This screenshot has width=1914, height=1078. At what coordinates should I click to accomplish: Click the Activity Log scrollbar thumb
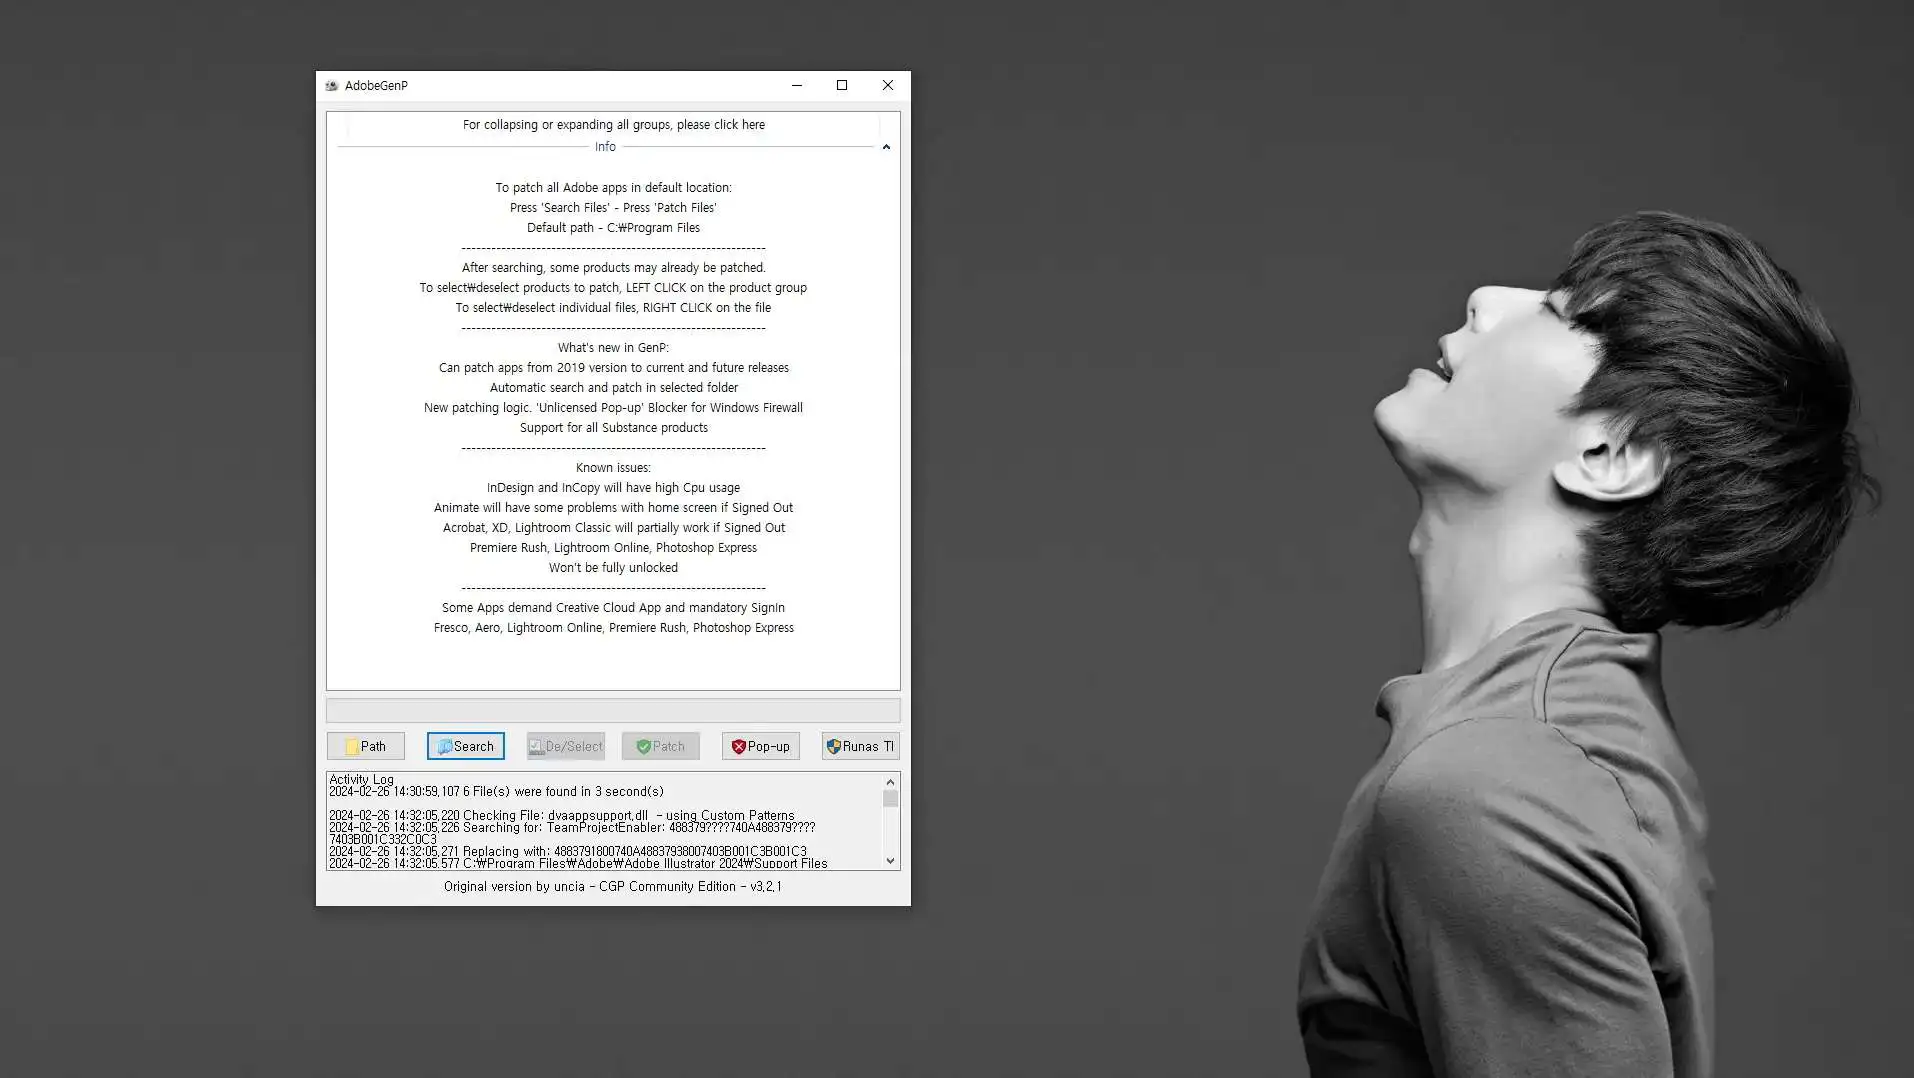pyautogui.click(x=890, y=799)
